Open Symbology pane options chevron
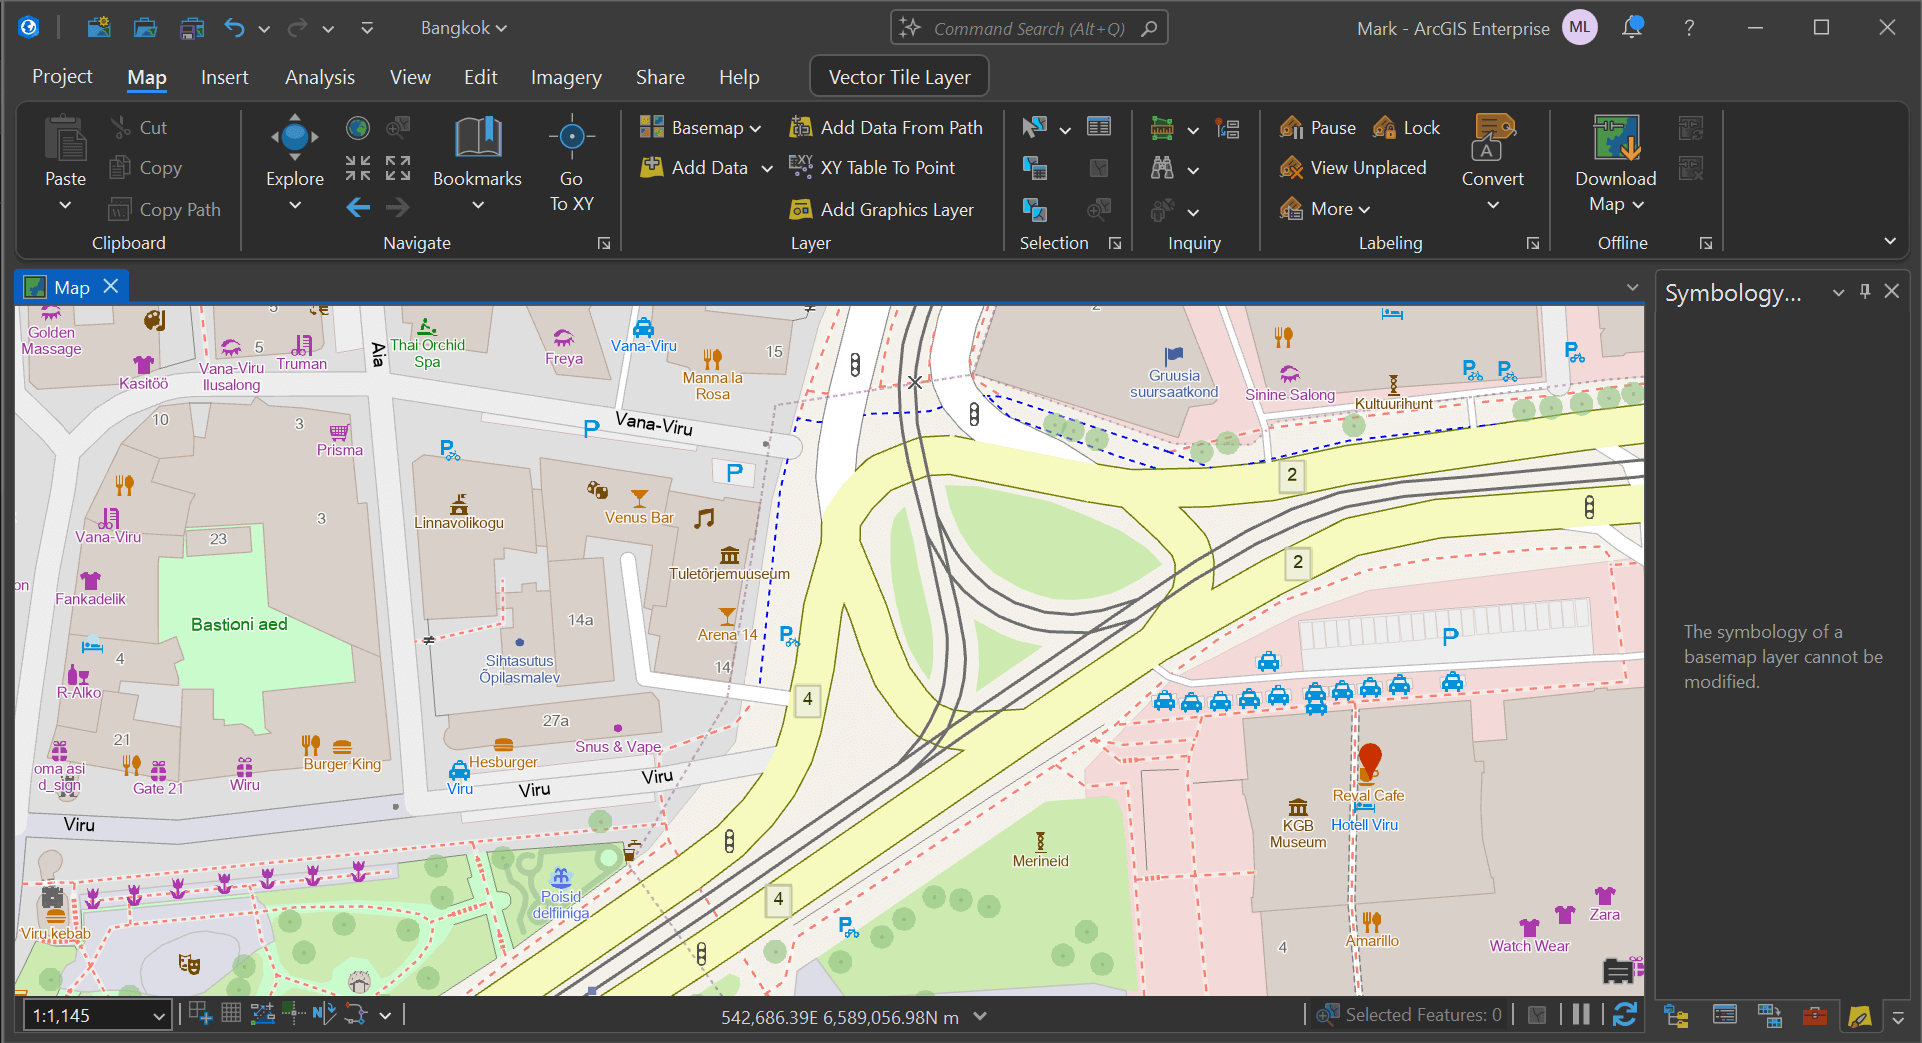Viewport: 1922px width, 1043px height. pos(1838,292)
